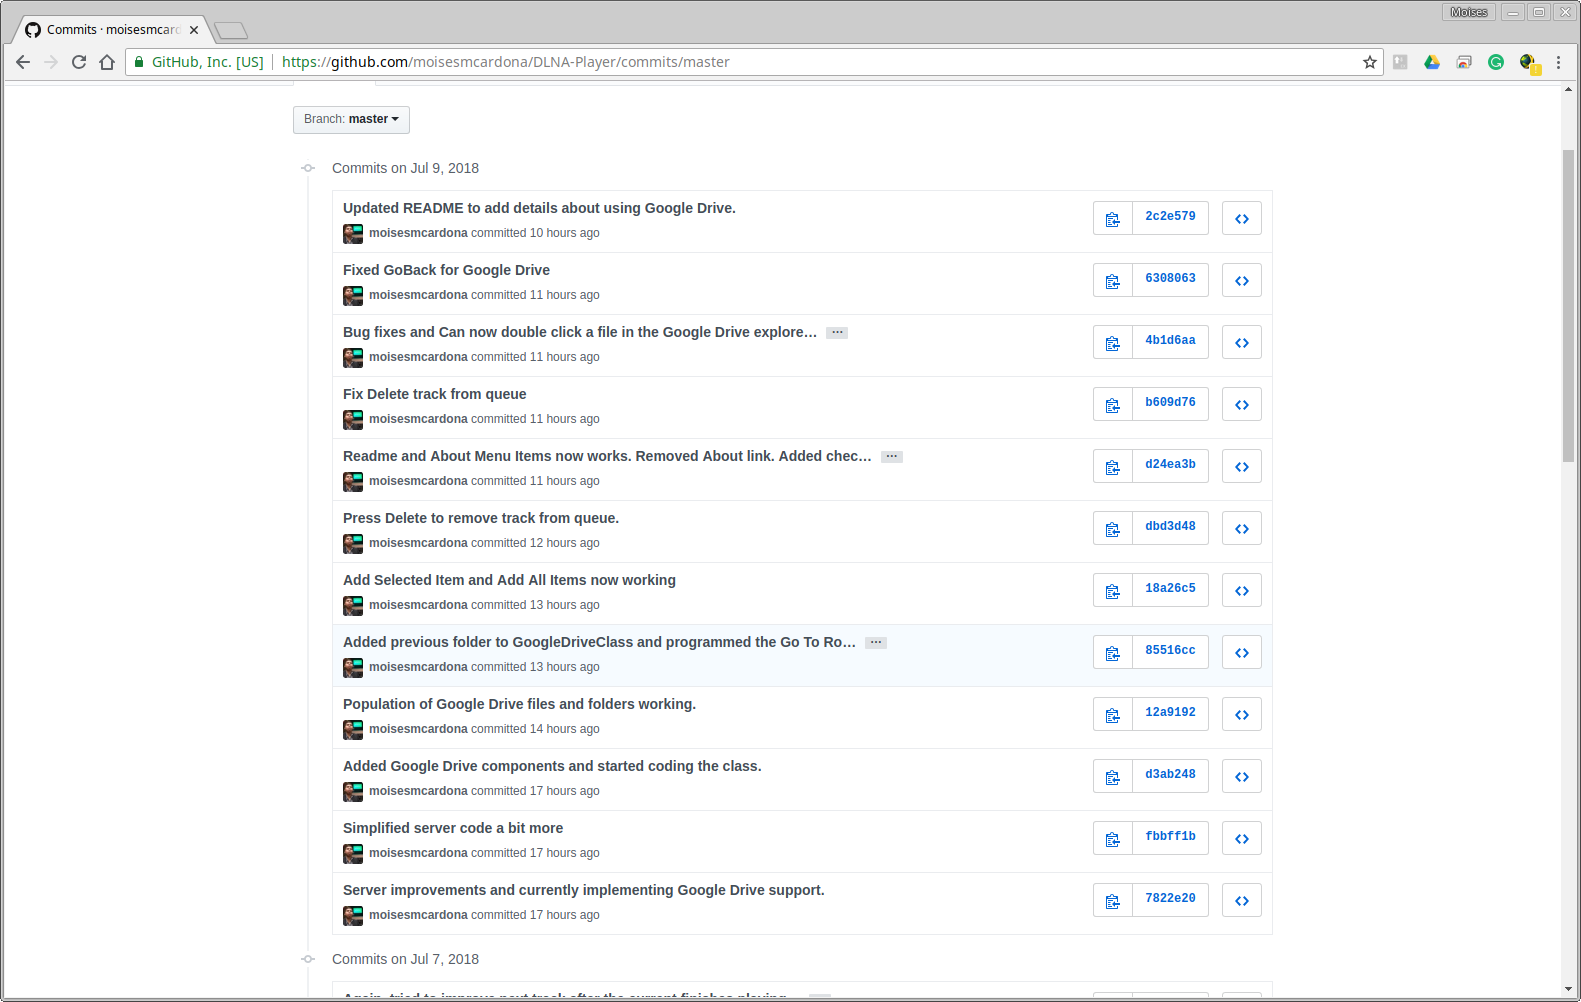Click the vertical scrollbar thumb
This screenshot has width=1581, height=1002.
point(1568,305)
